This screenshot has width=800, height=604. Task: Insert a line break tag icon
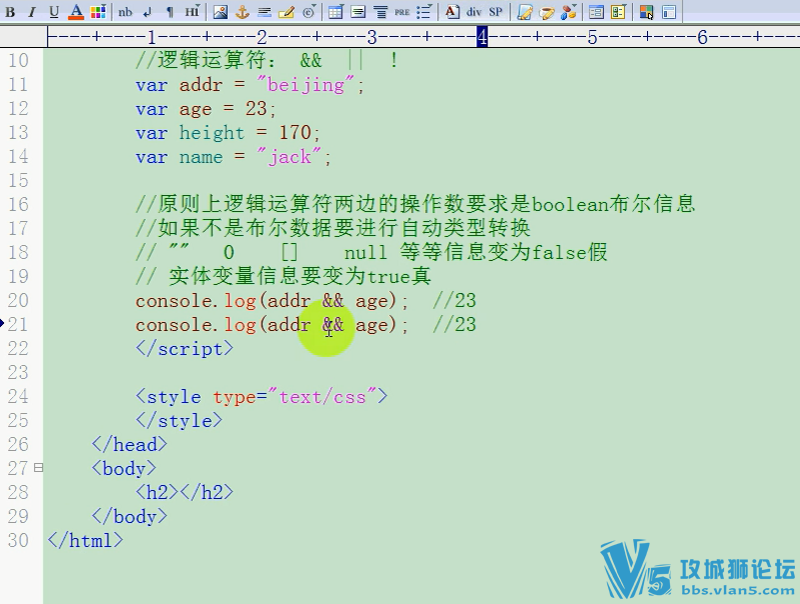pyautogui.click(x=147, y=12)
